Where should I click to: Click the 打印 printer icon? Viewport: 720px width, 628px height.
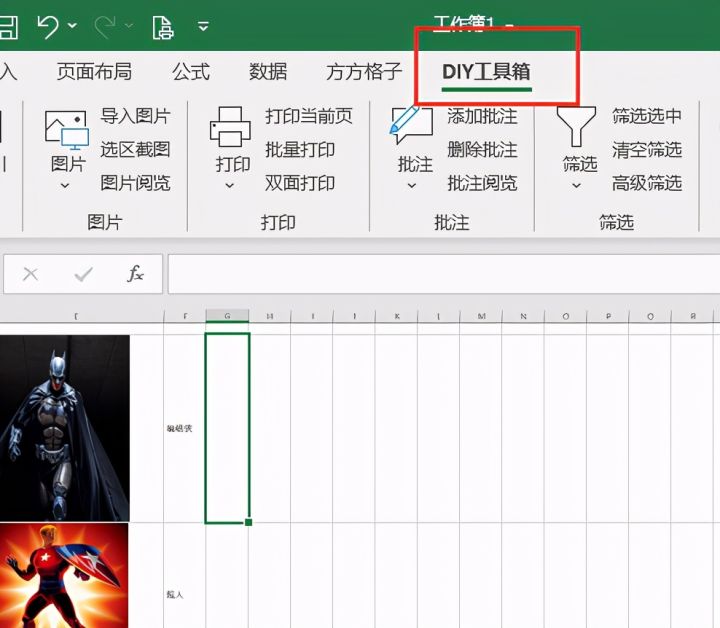coord(230,128)
